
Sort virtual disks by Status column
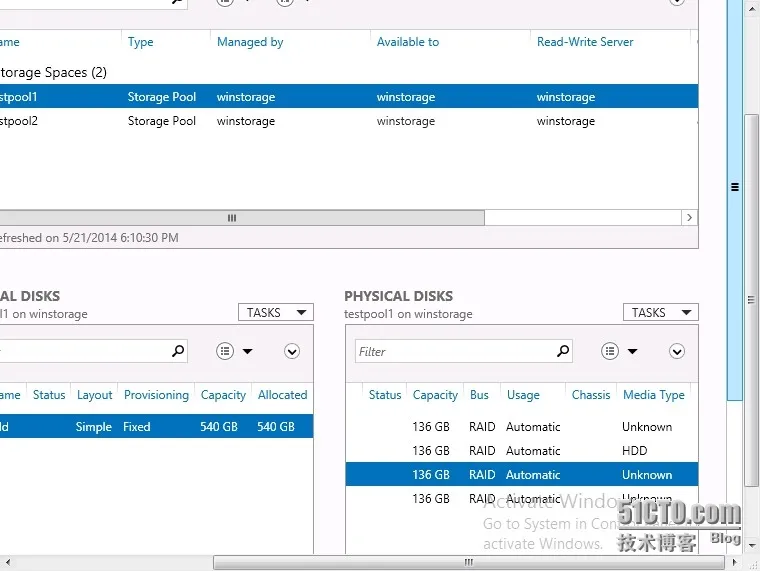[x=49, y=395]
